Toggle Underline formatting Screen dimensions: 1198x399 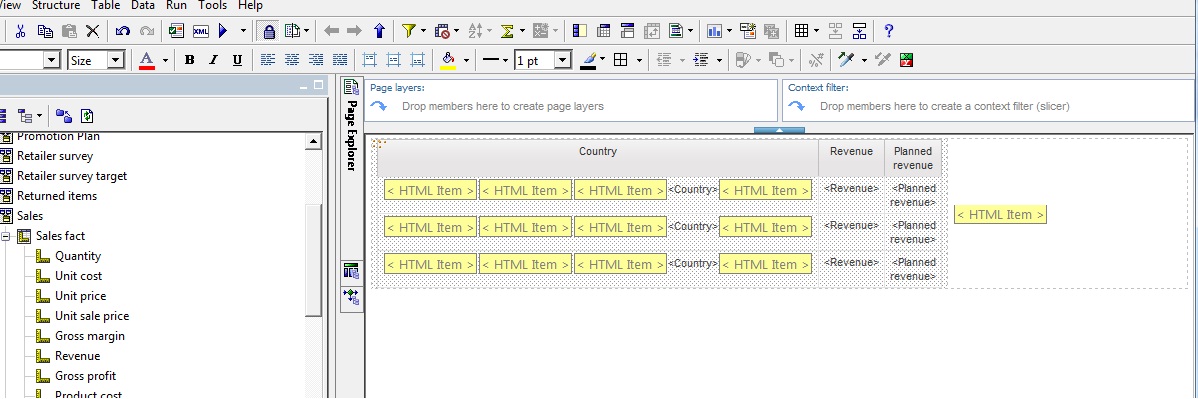pos(237,60)
